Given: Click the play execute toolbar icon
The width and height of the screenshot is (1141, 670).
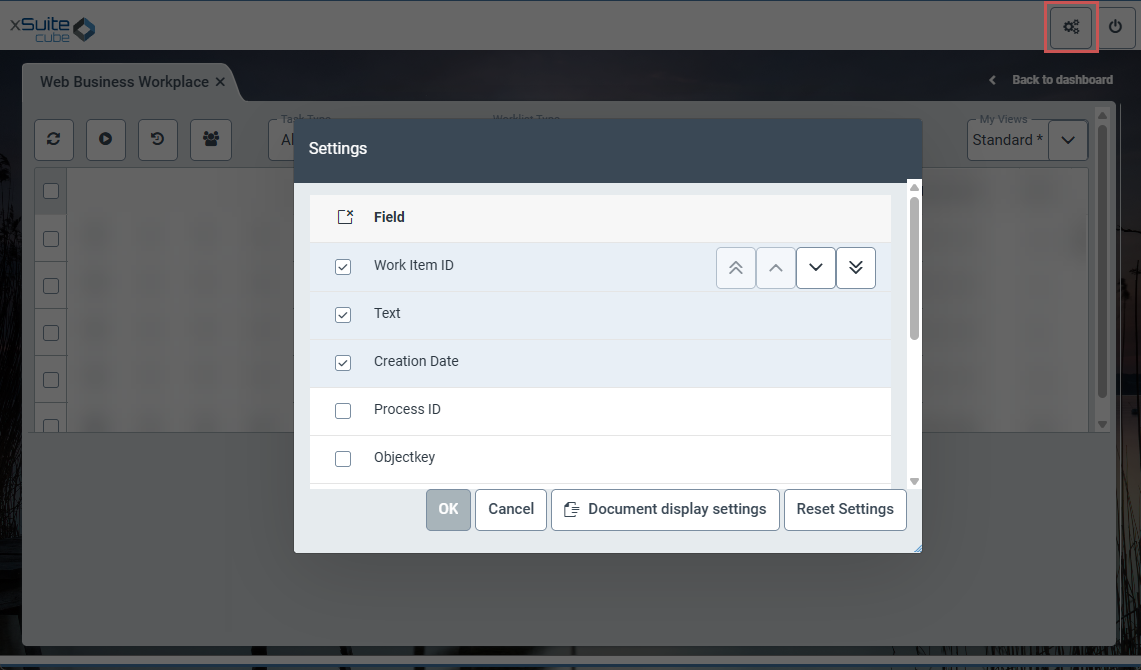Looking at the screenshot, I should click(105, 140).
